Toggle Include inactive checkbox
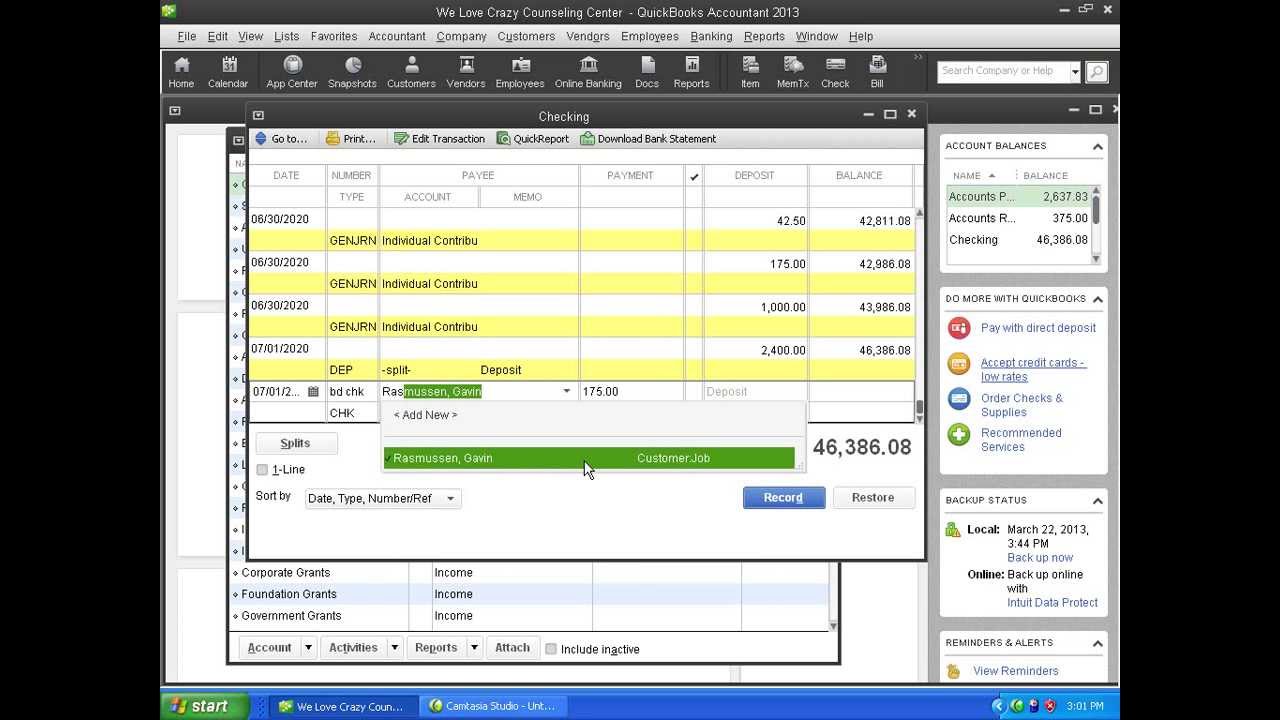Viewport: 1280px width, 720px height. click(x=551, y=649)
